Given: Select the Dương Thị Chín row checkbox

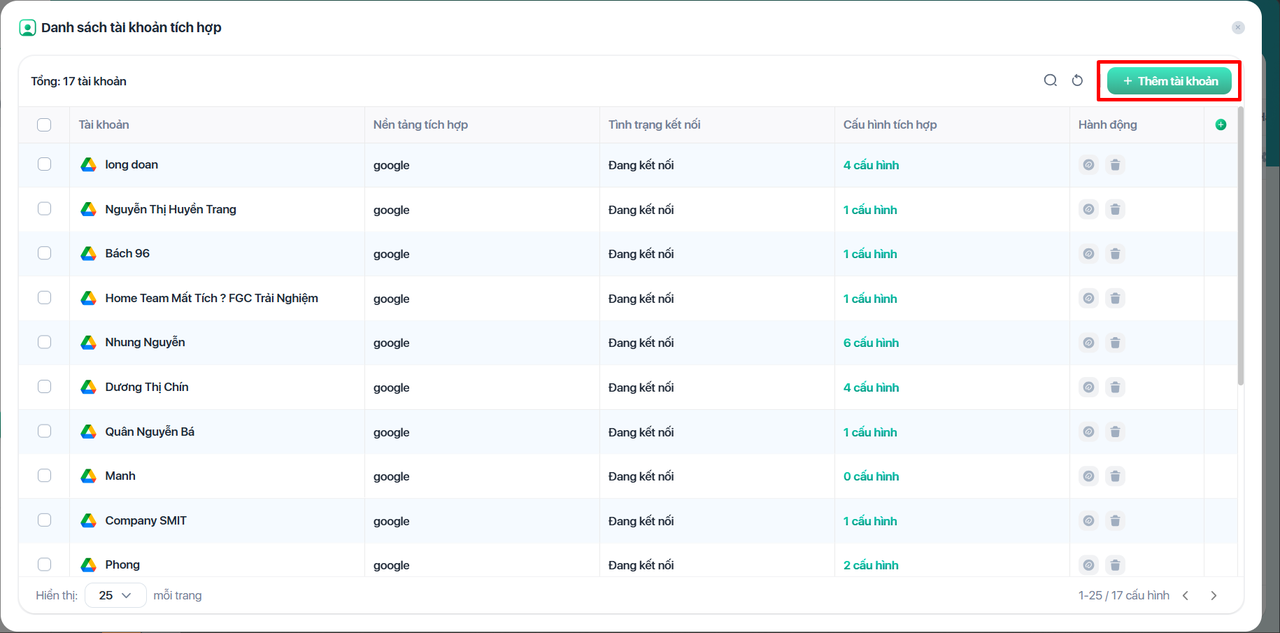Looking at the screenshot, I should pyautogui.click(x=44, y=387).
